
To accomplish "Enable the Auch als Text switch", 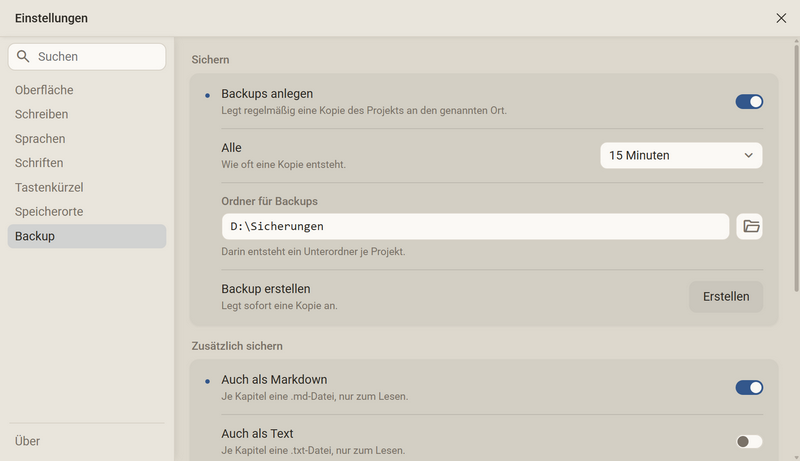I will pos(749,441).
